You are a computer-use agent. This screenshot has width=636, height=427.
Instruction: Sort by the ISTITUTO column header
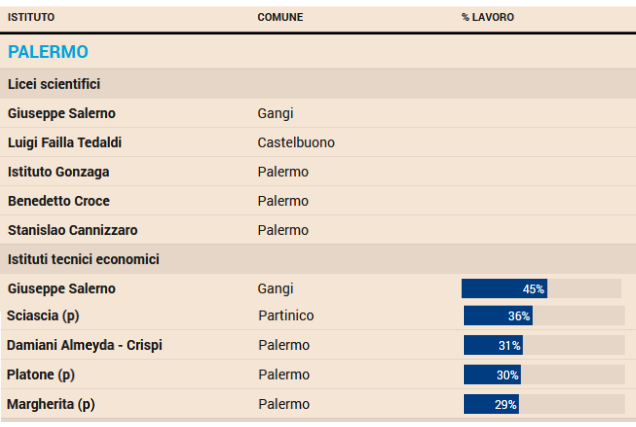click(31, 17)
